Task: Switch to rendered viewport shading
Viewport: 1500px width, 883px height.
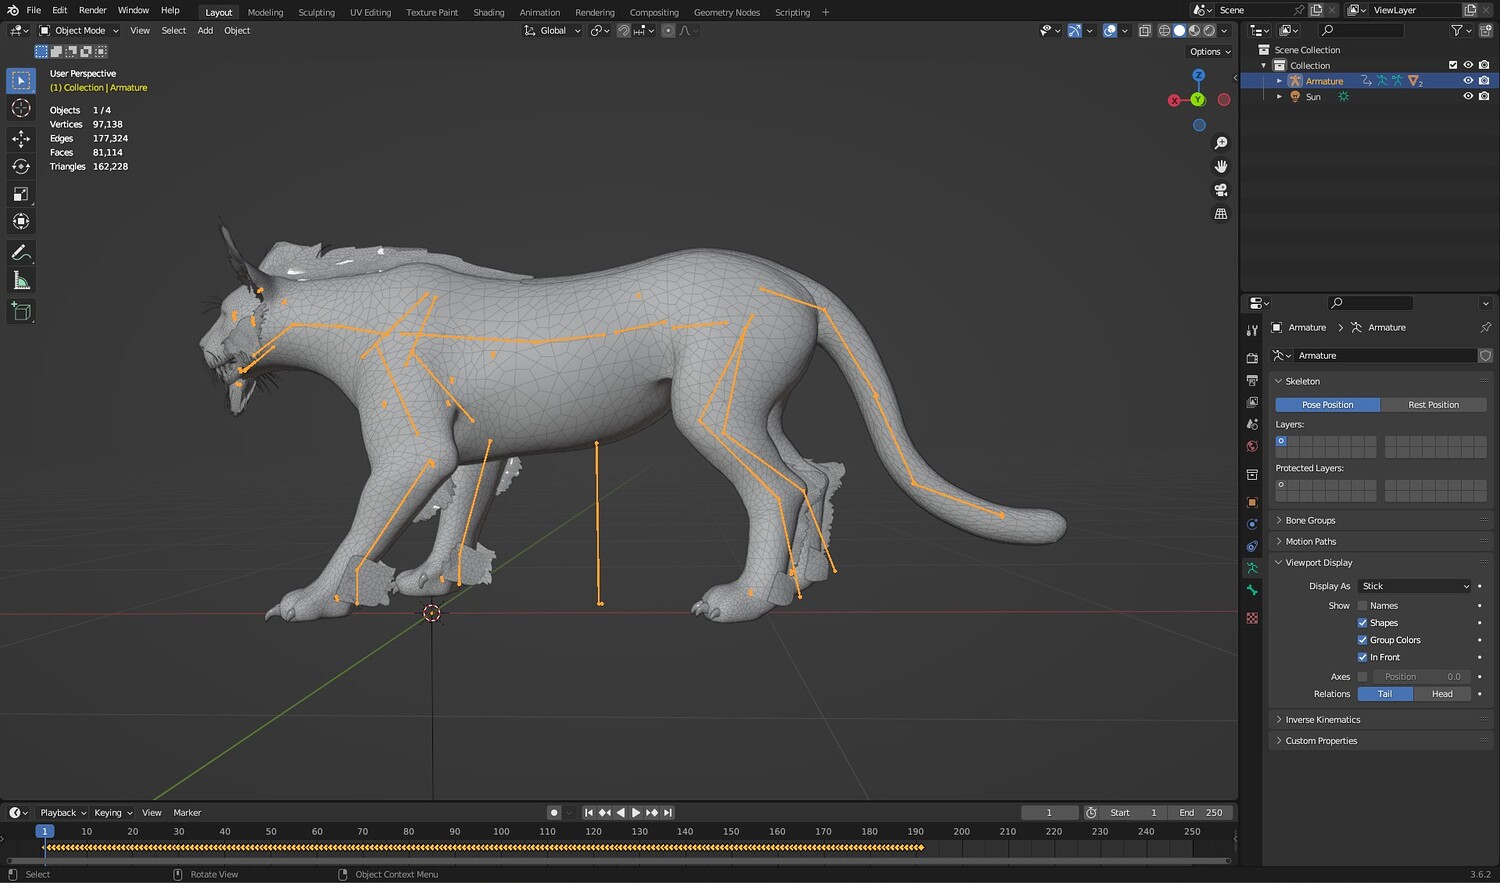Action: point(1209,31)
